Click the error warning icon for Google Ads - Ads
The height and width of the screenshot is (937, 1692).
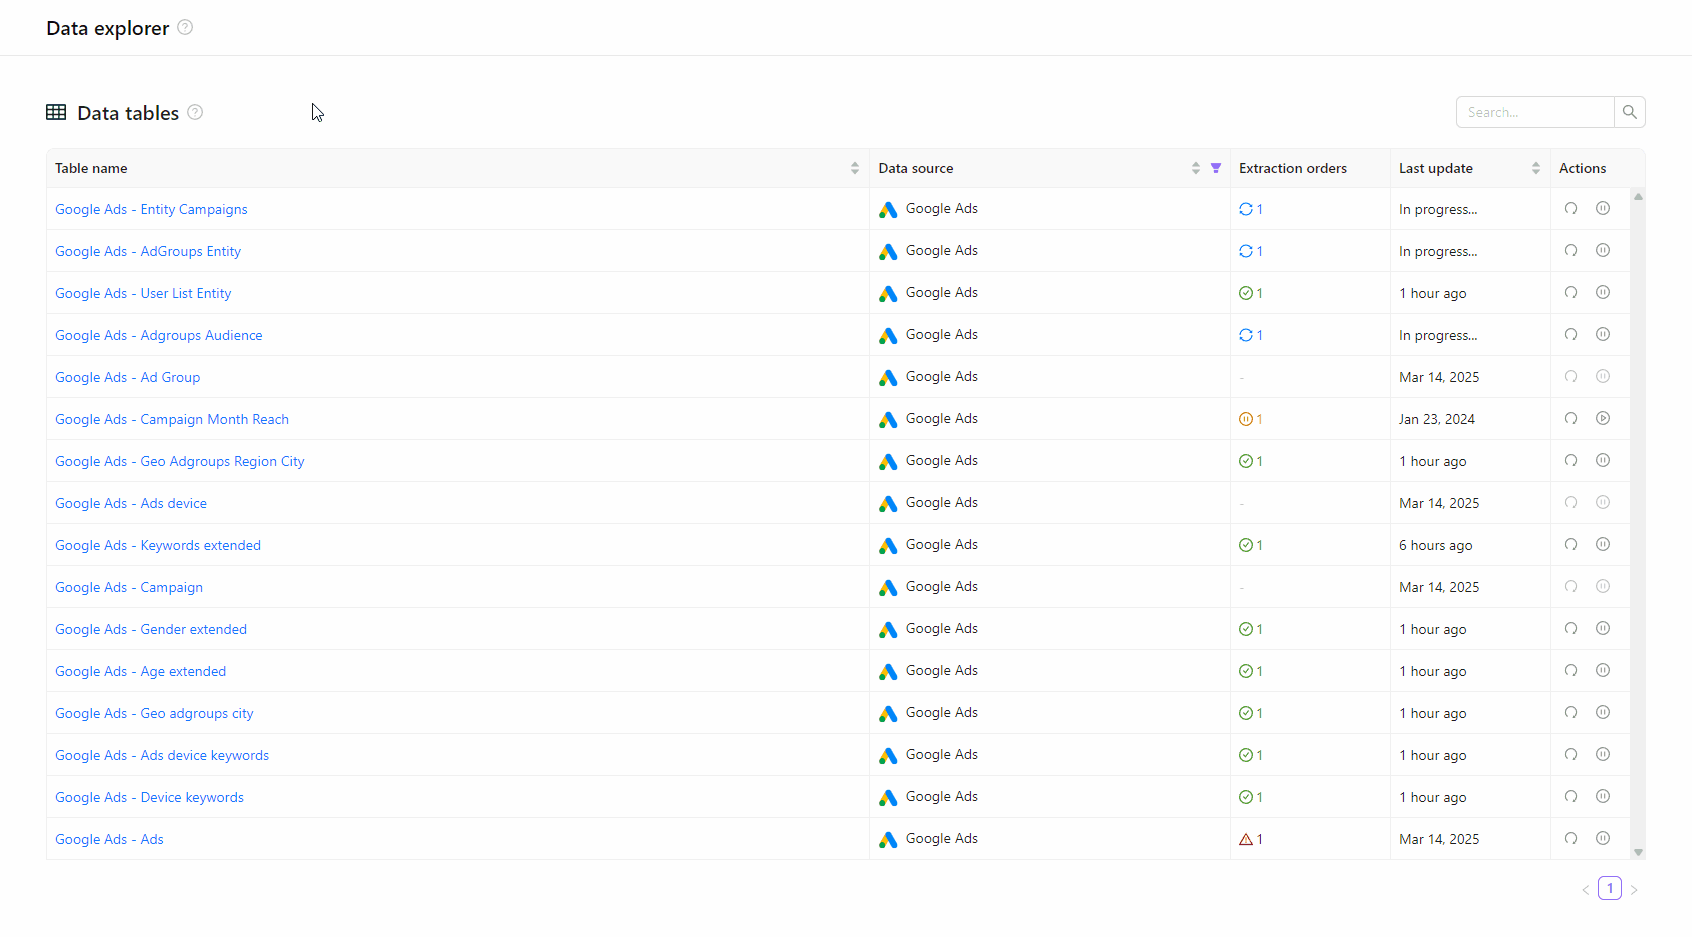[1246, 840]
